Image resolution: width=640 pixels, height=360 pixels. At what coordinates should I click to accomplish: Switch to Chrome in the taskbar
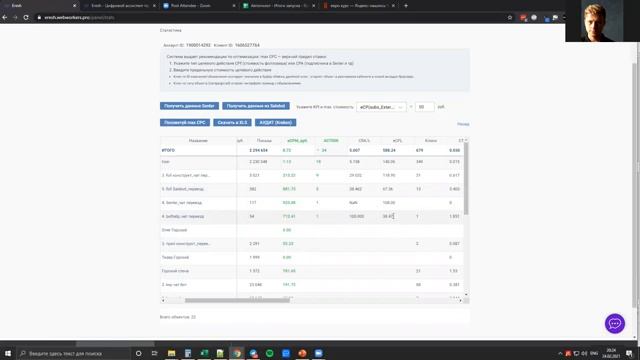pos(237,353)
